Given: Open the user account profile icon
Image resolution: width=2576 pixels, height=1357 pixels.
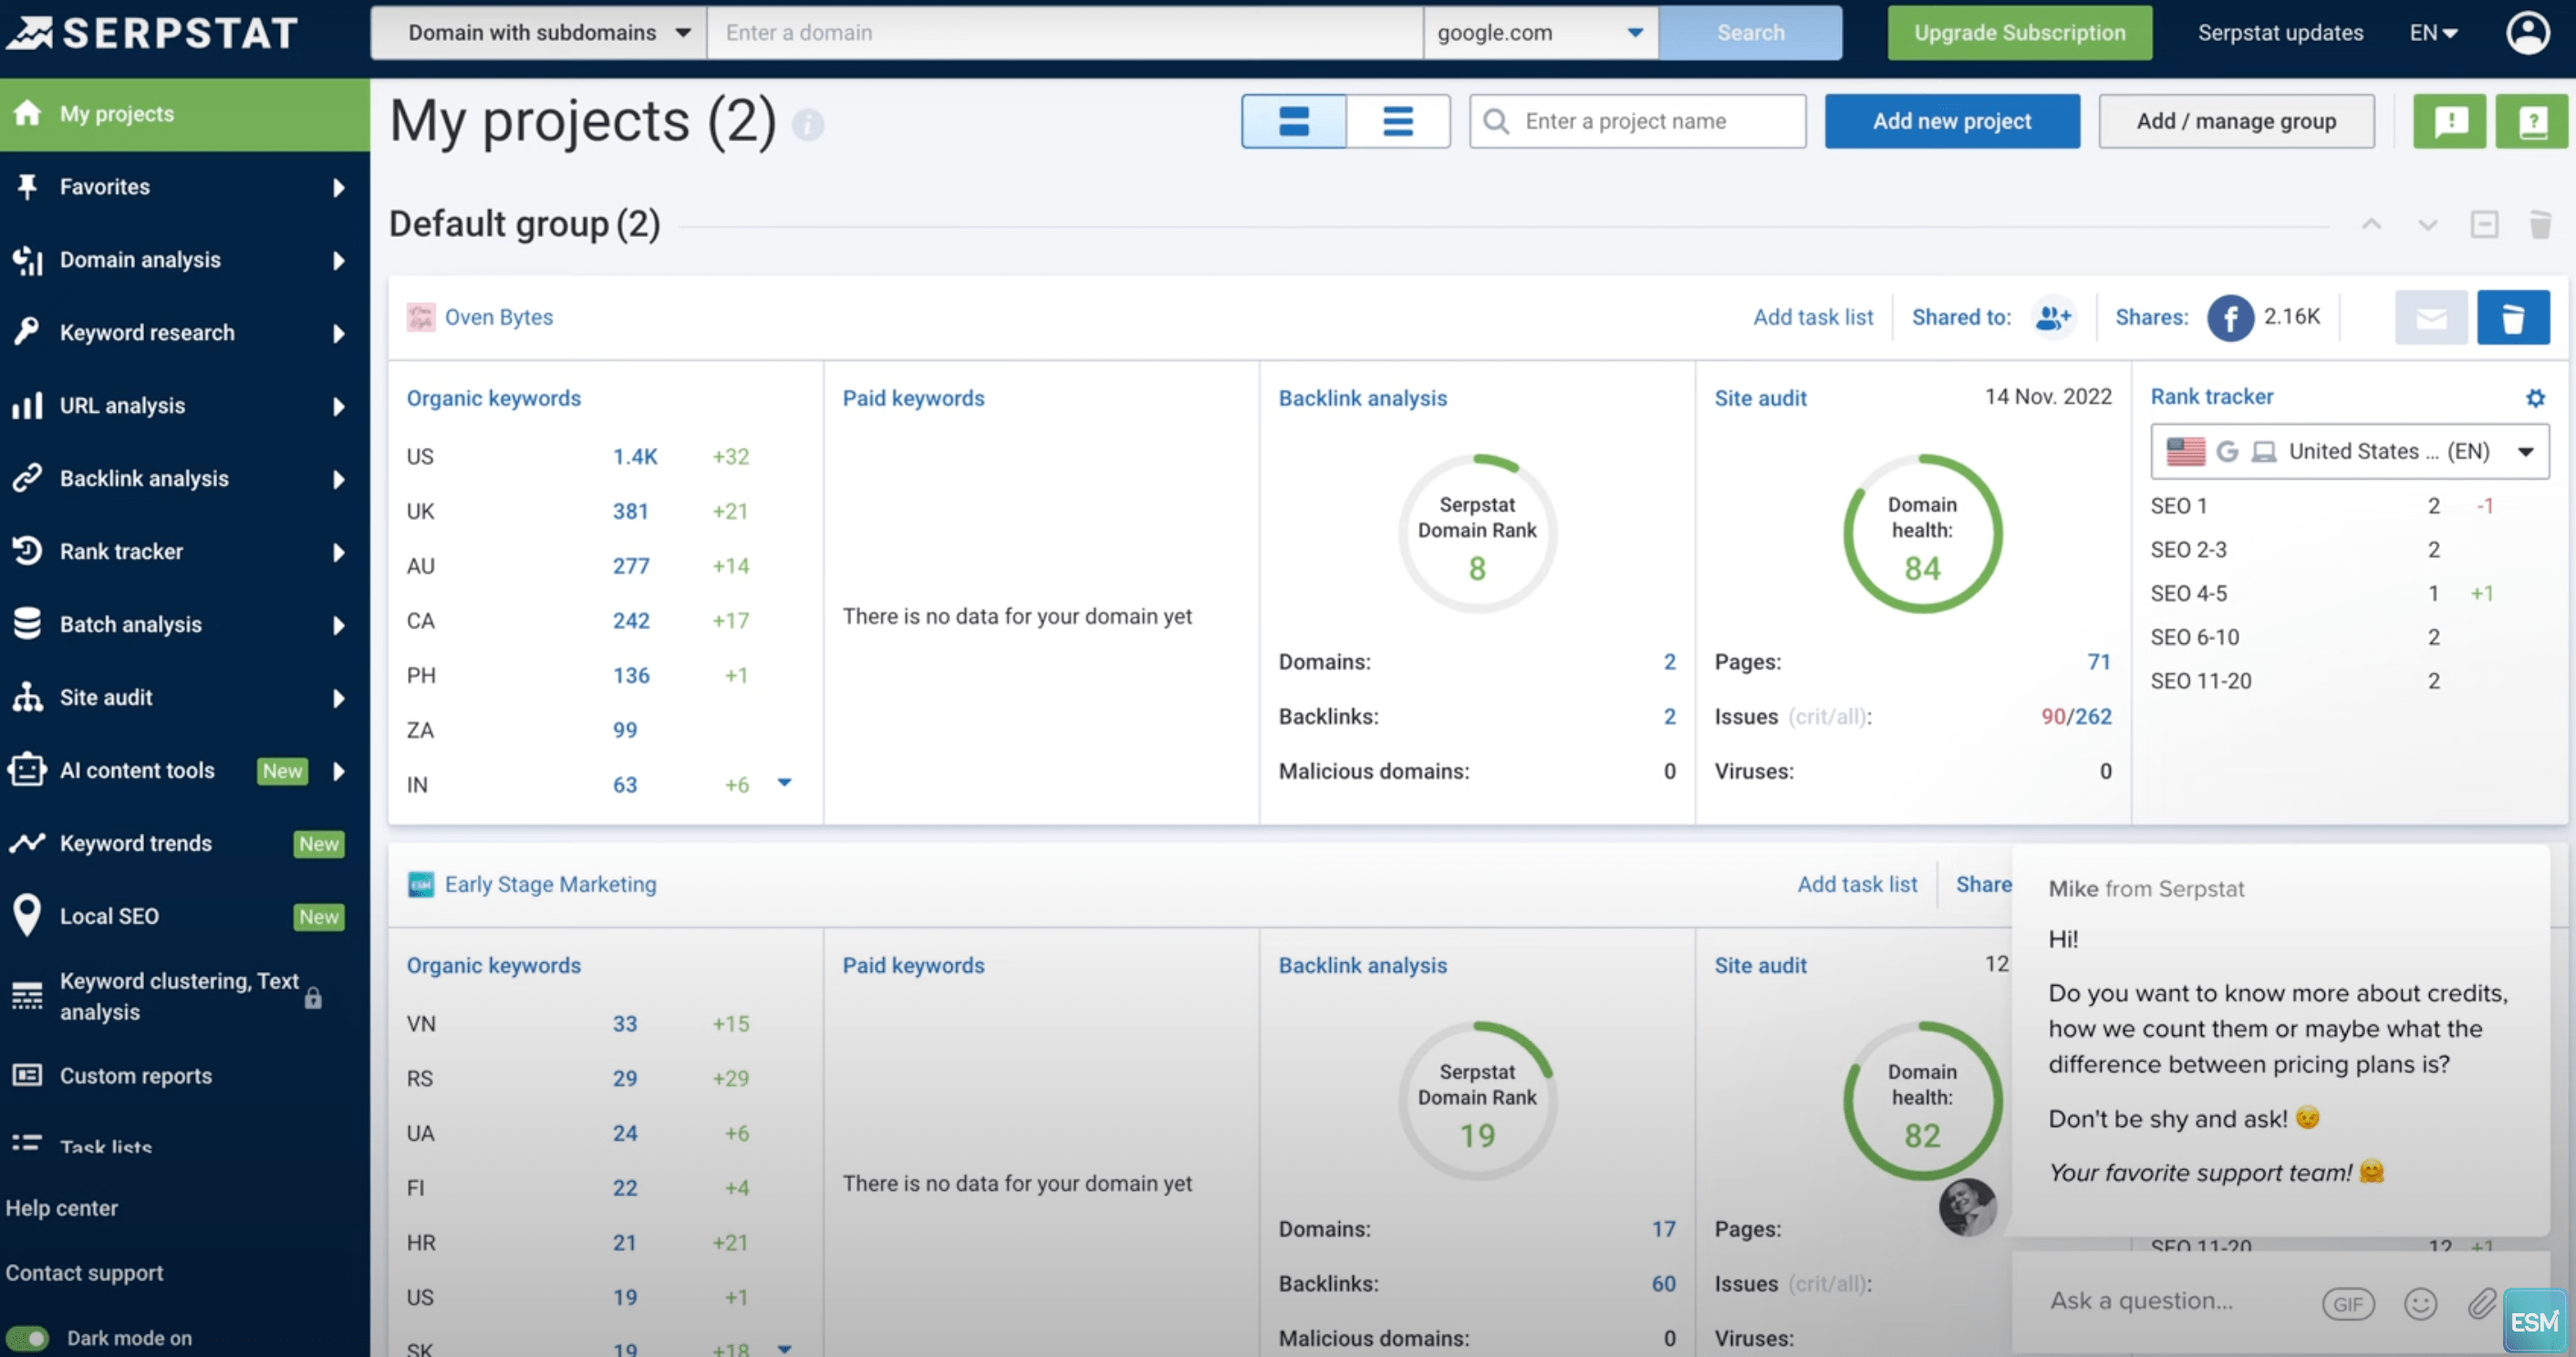Looking at the screenshot, I should (2527, 33).
